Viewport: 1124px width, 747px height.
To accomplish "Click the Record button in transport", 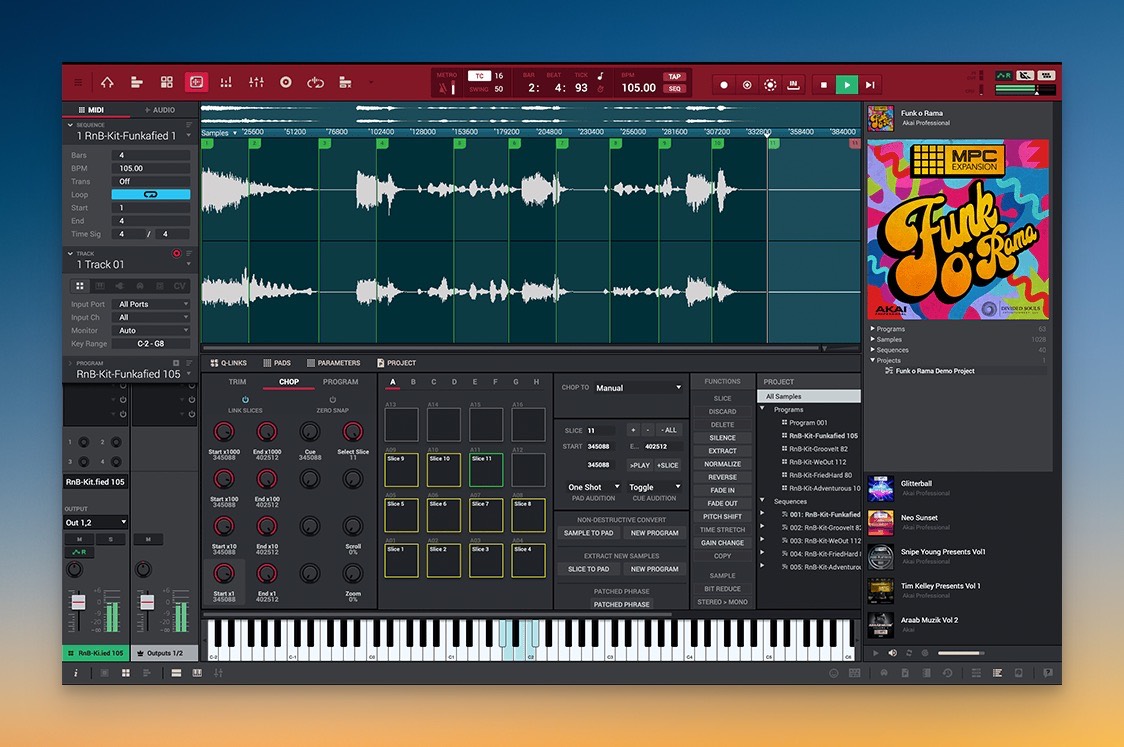I will coord(724,85).
